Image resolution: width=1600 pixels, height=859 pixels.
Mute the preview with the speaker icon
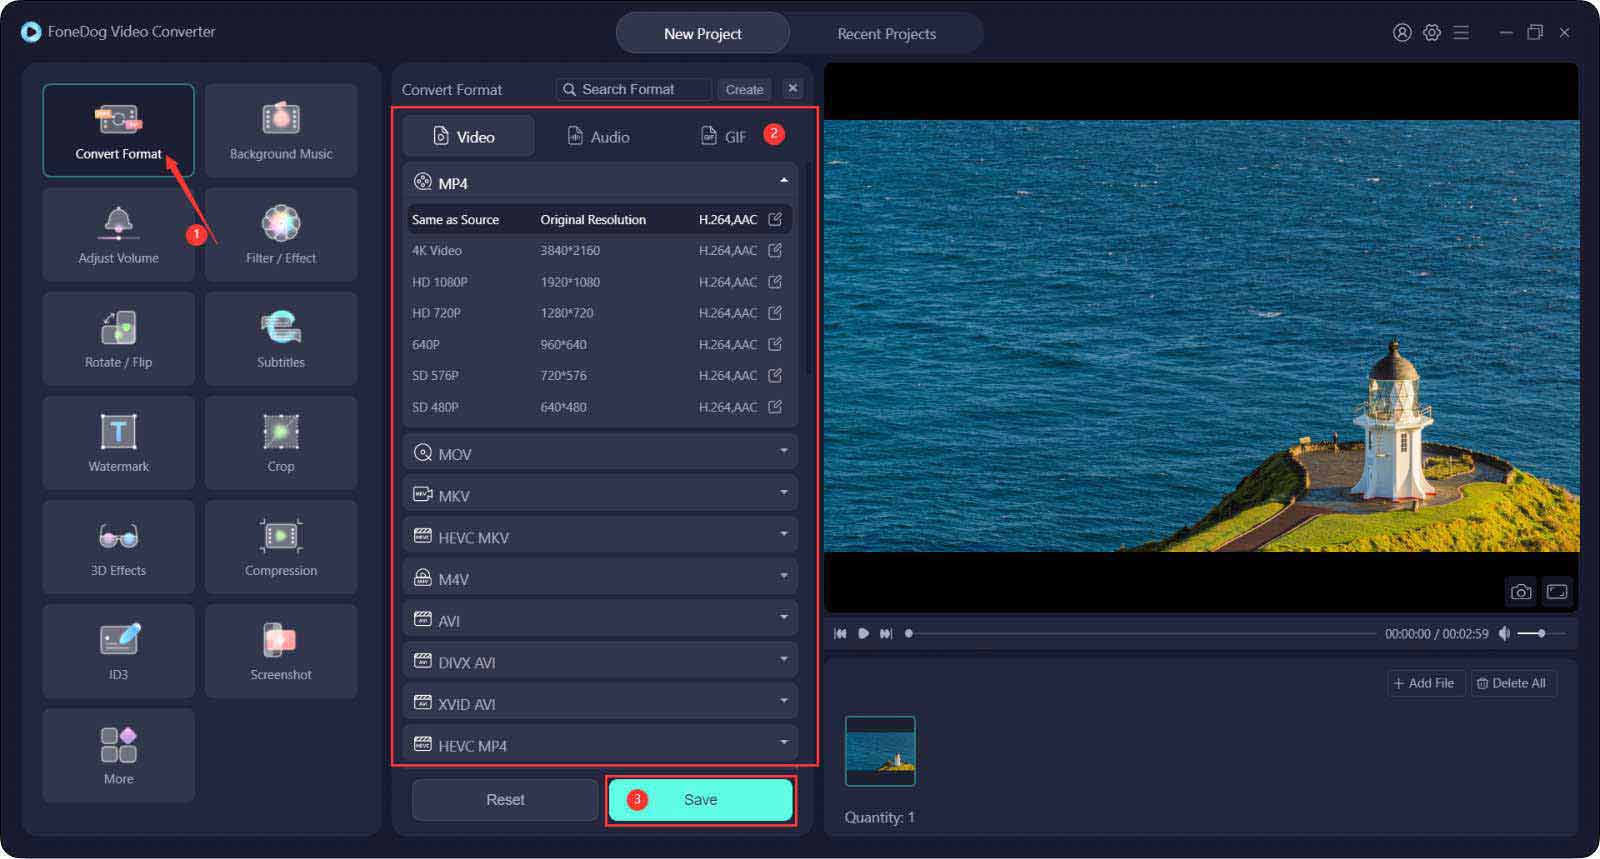1504,634
